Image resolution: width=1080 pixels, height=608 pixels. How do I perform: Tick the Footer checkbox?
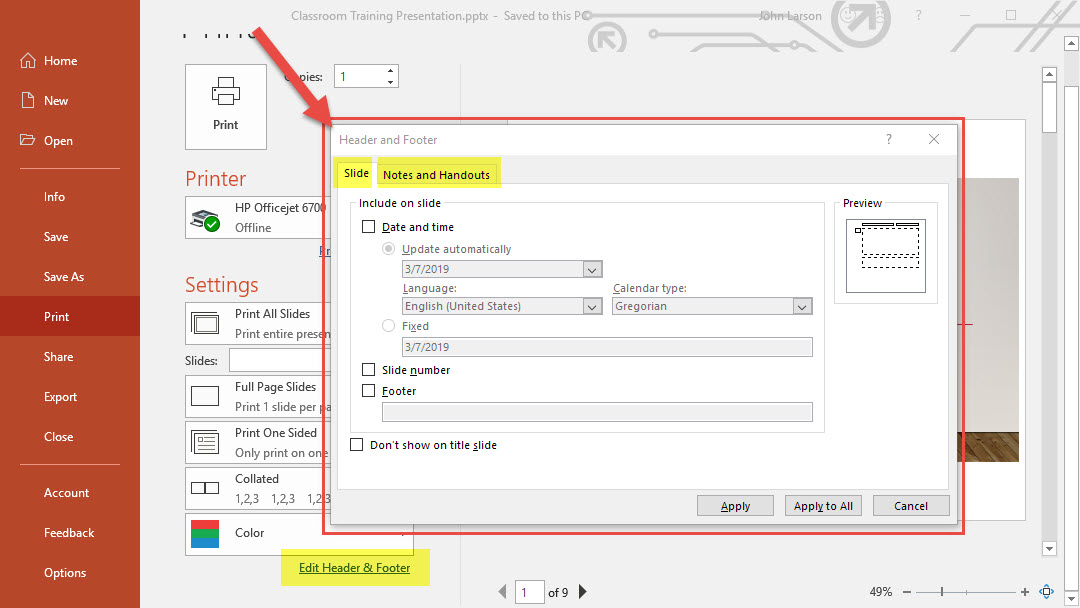[x=369, y=391]
